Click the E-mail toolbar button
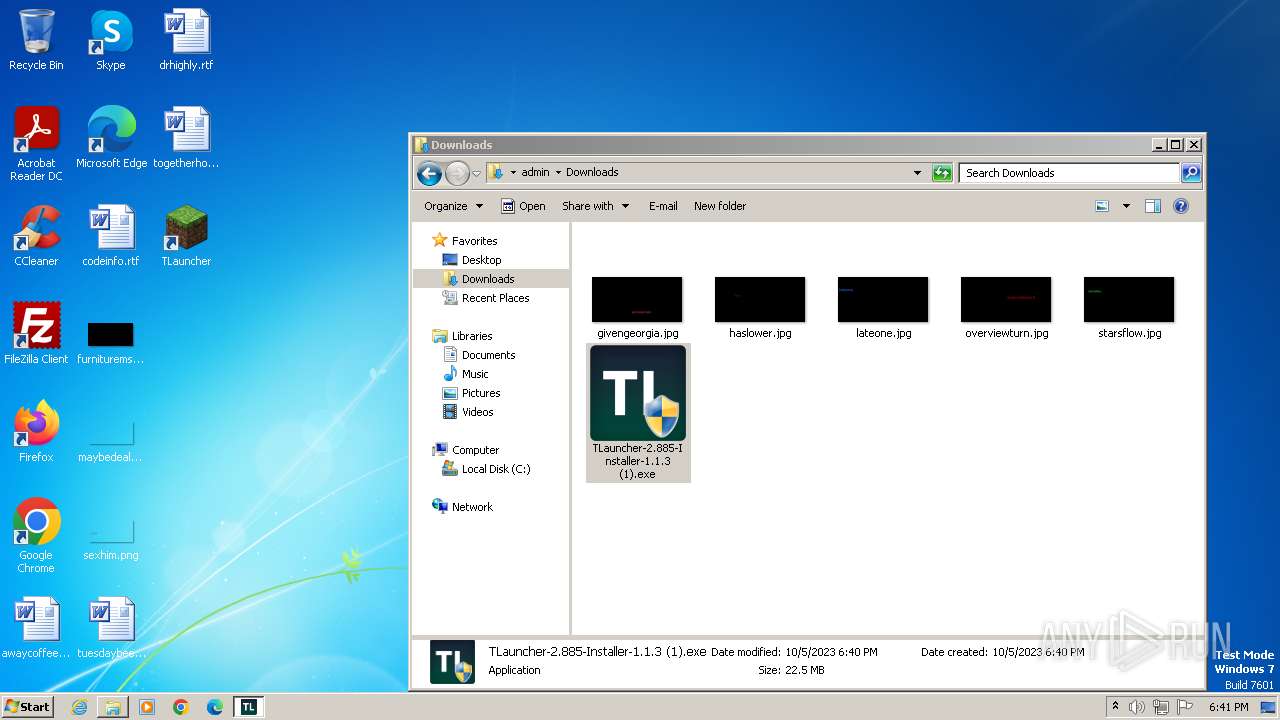This screenshot has width=1280, height=720. [663, 206]
